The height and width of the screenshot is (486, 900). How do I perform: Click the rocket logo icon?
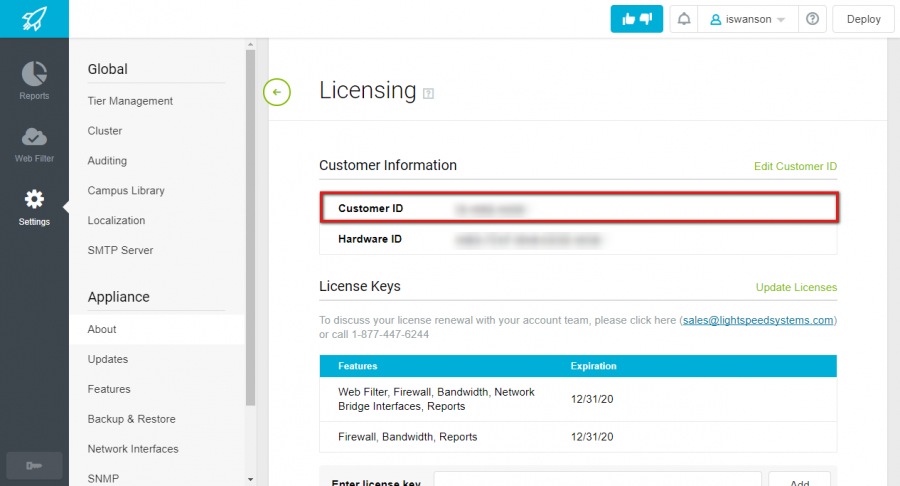tap(34, 19)
